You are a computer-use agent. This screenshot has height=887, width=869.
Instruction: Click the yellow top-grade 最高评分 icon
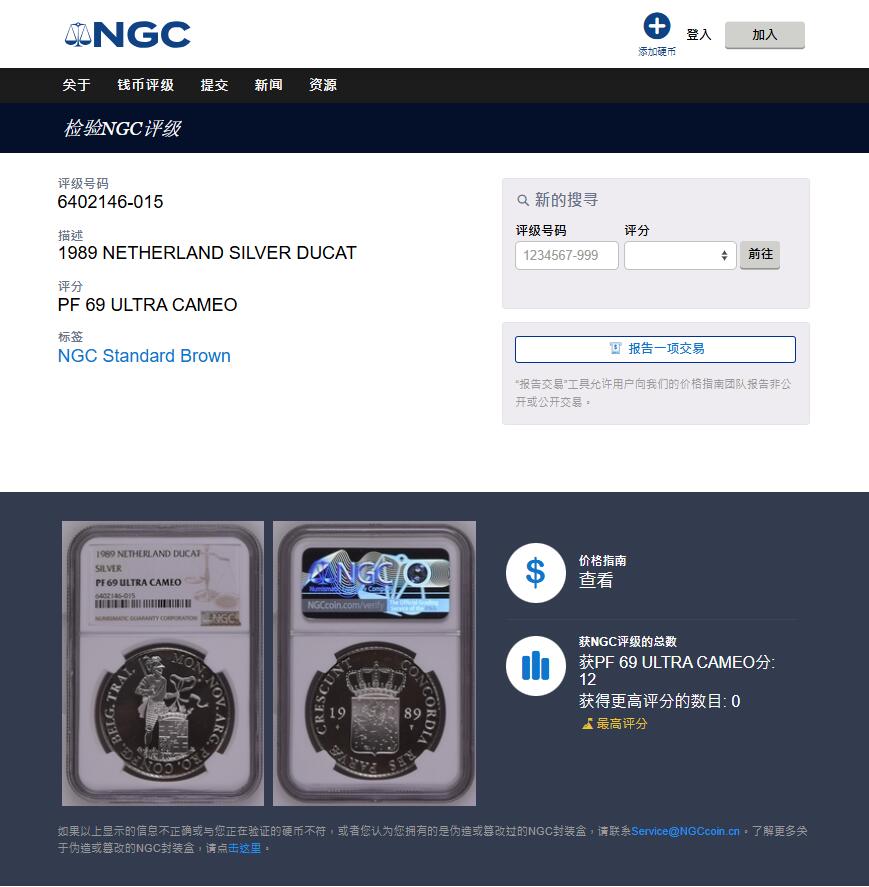(x=587, y=724)
